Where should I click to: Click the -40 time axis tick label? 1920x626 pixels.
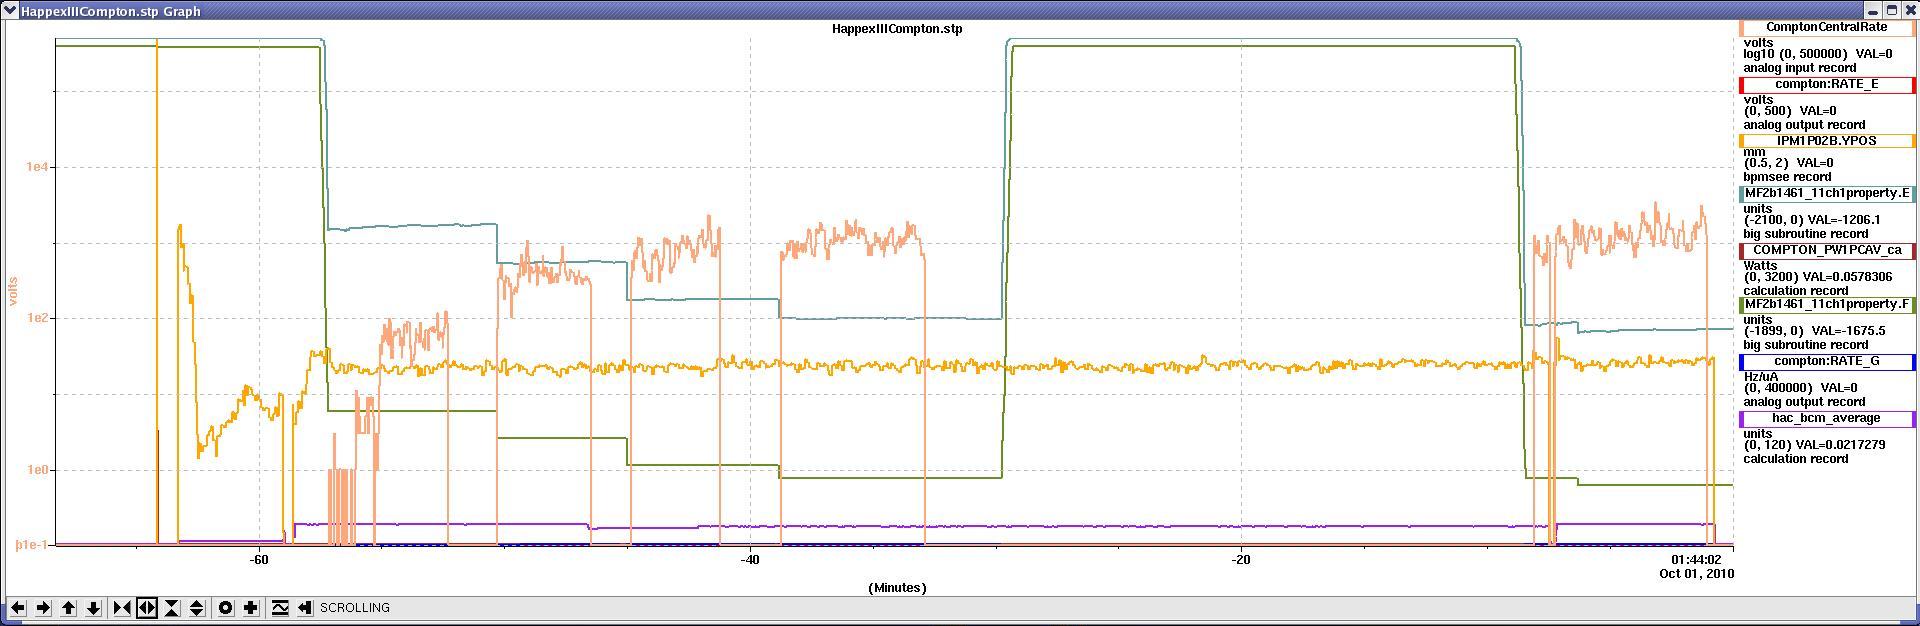pyautogui.click(x=750, y=560)
